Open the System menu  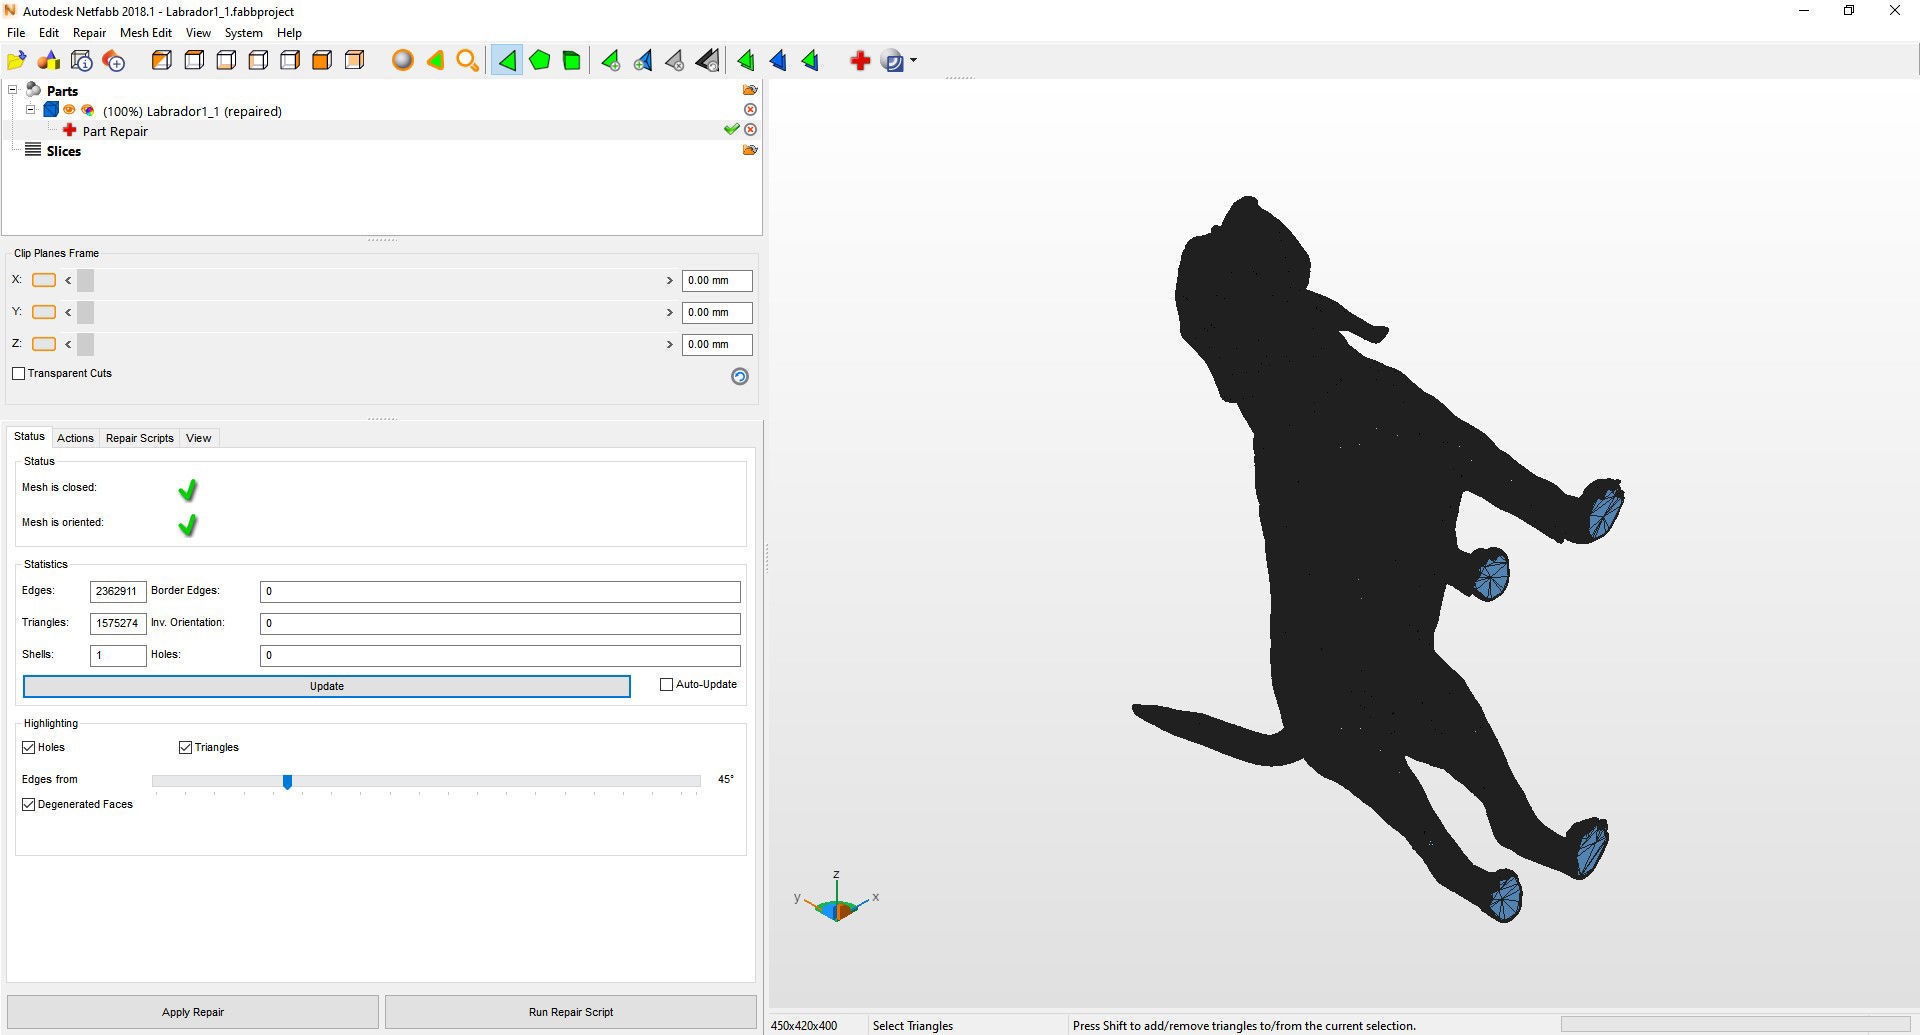point(244,33)
